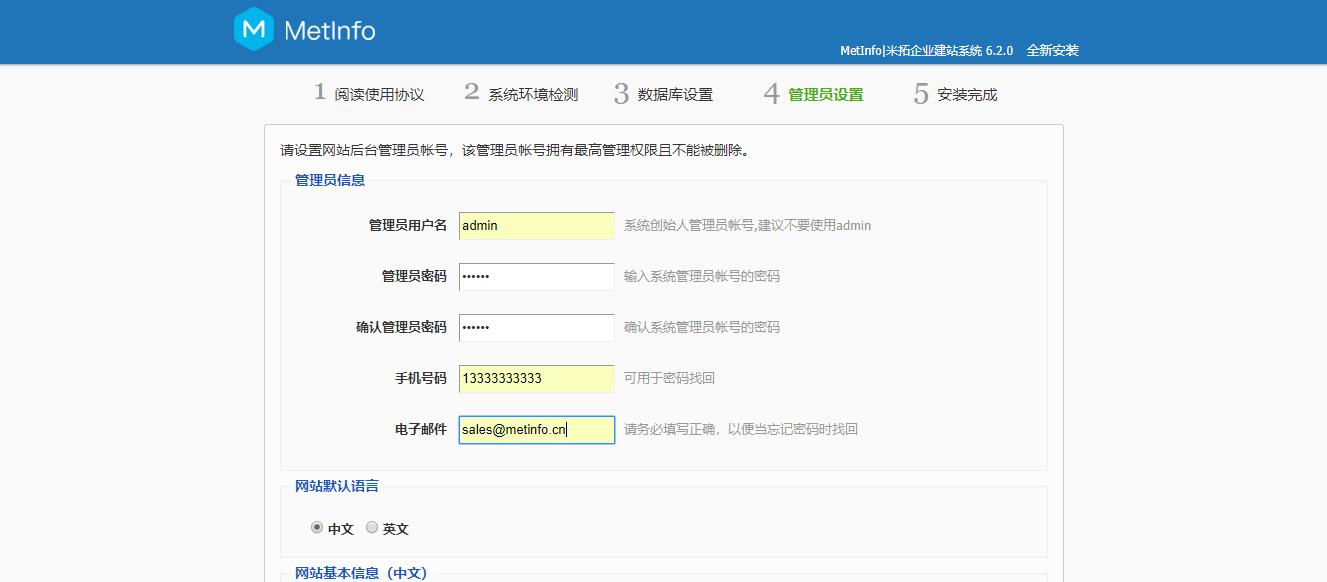
Task: Click the 请设置网站后台管理员帐号 instruction text
Action: point(515,151)
